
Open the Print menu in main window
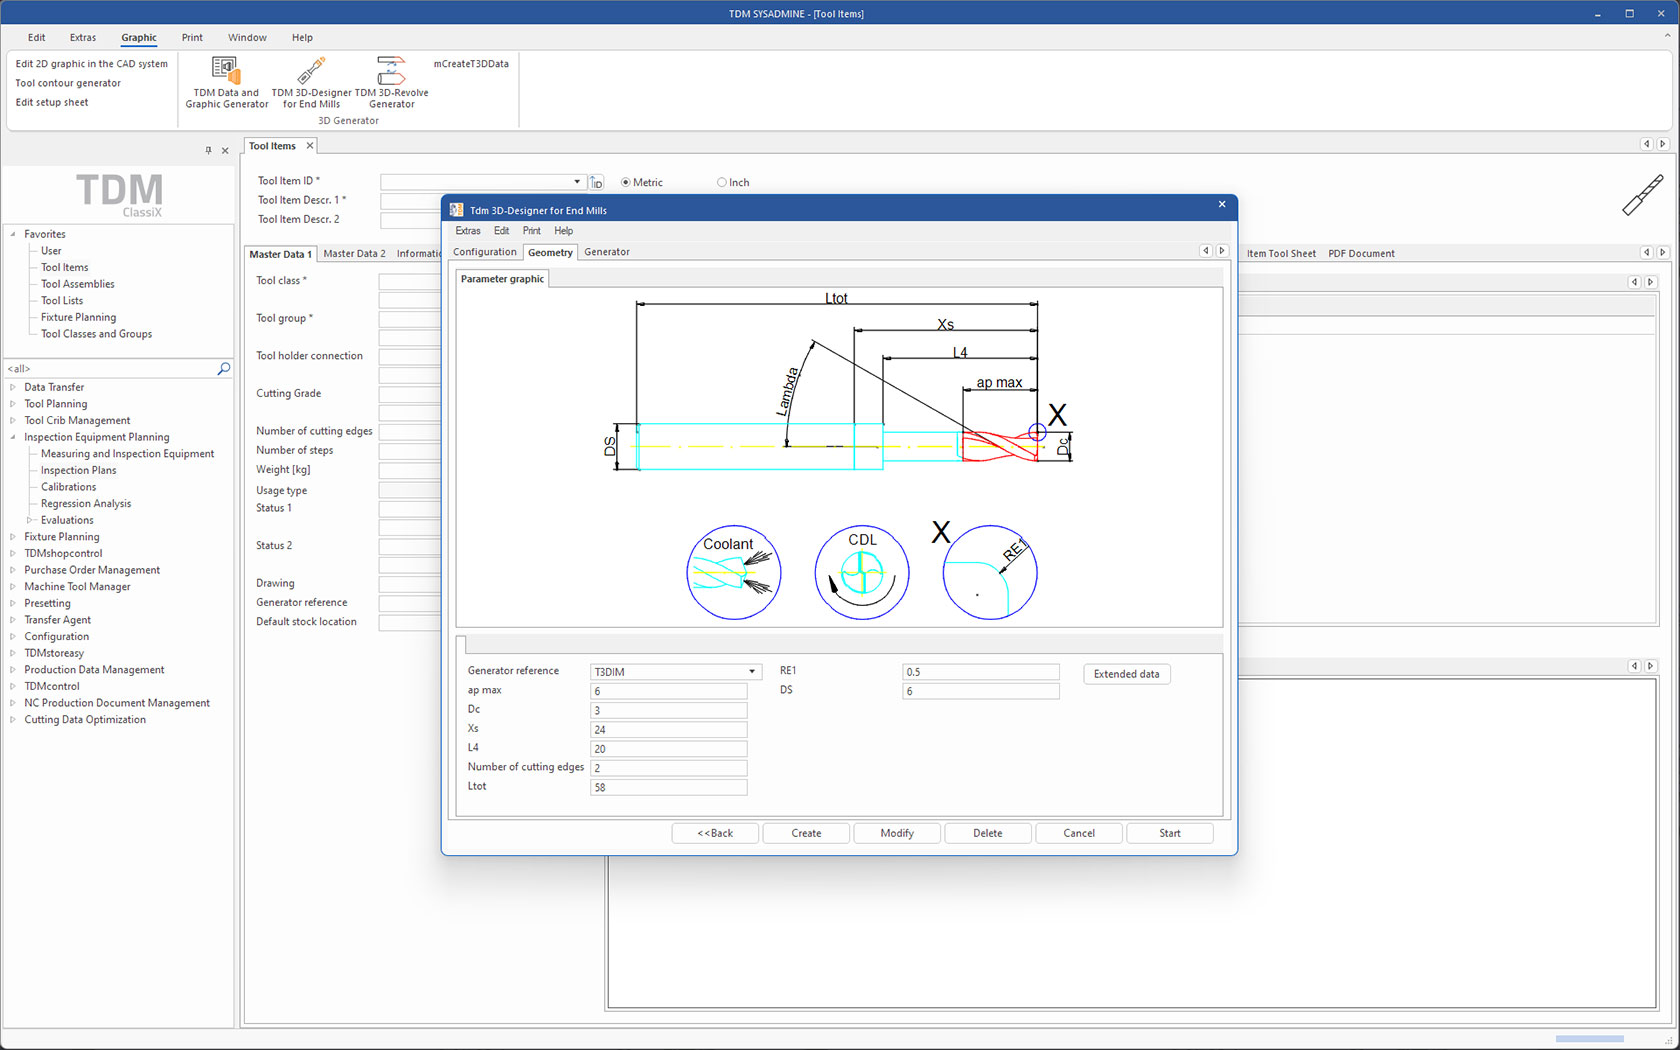[192, 38]
